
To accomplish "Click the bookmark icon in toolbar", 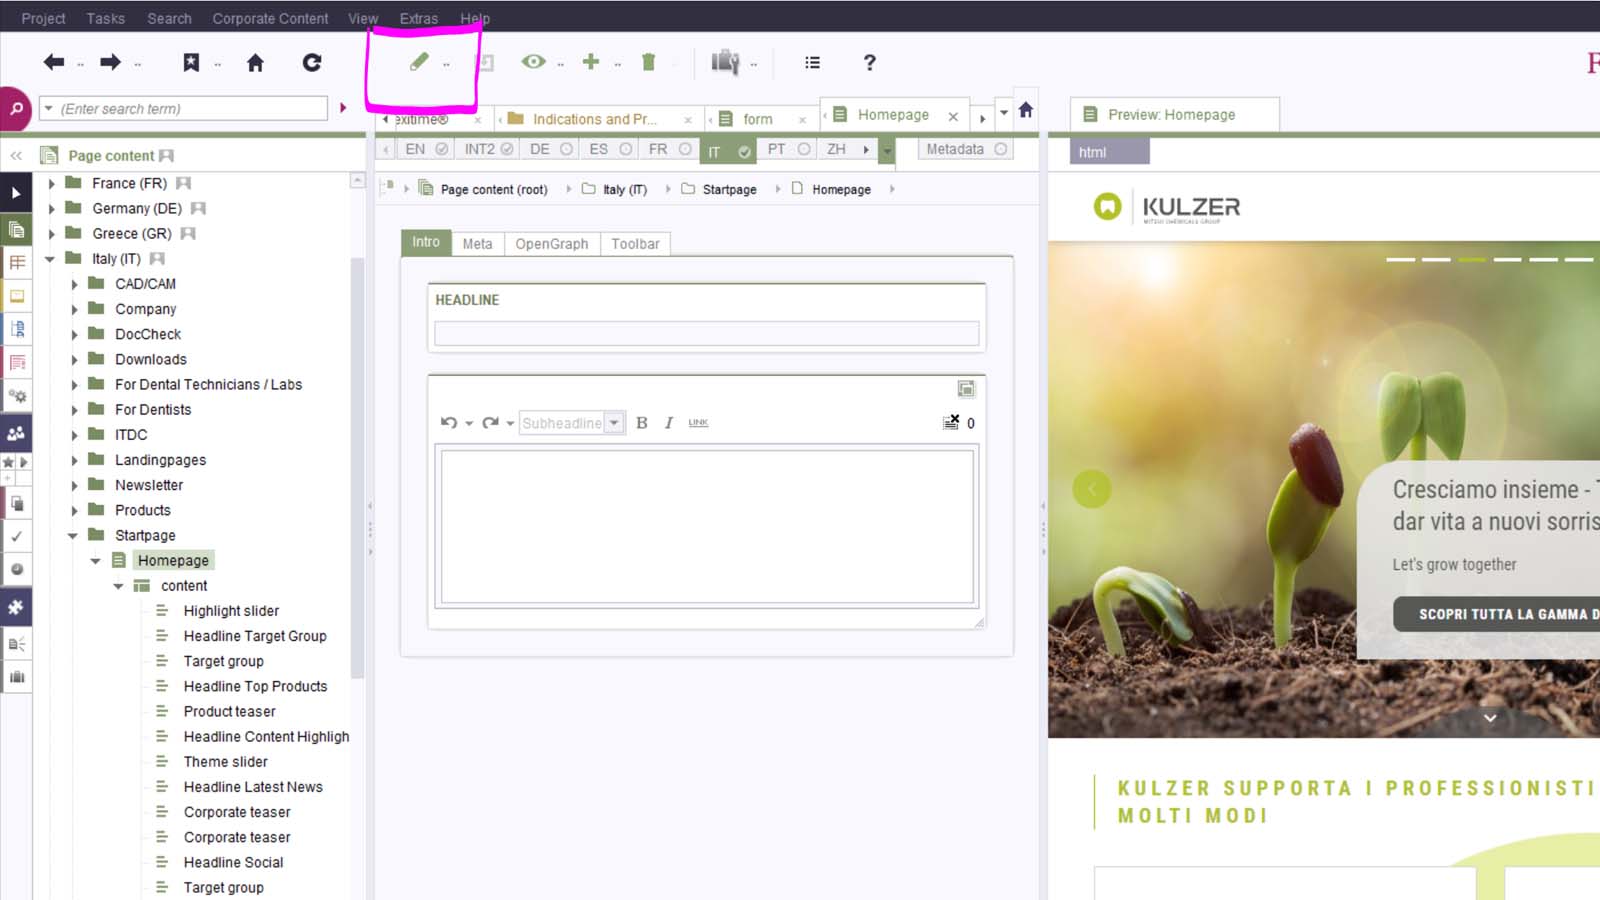I will click(x=191, y=62).
